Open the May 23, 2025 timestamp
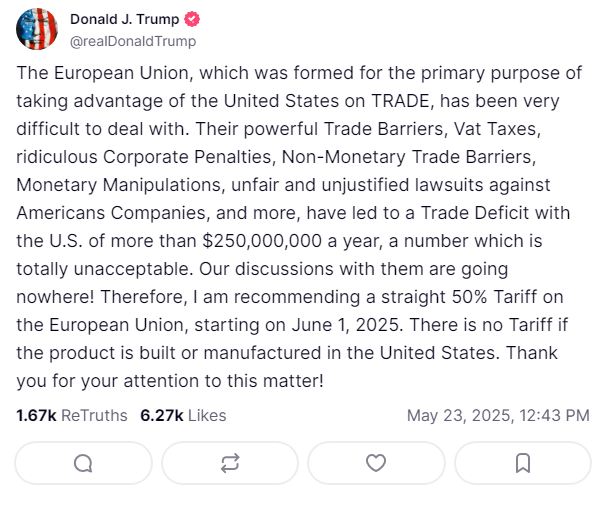The width and height of the screenshot is (603, 506). (498, 415)
